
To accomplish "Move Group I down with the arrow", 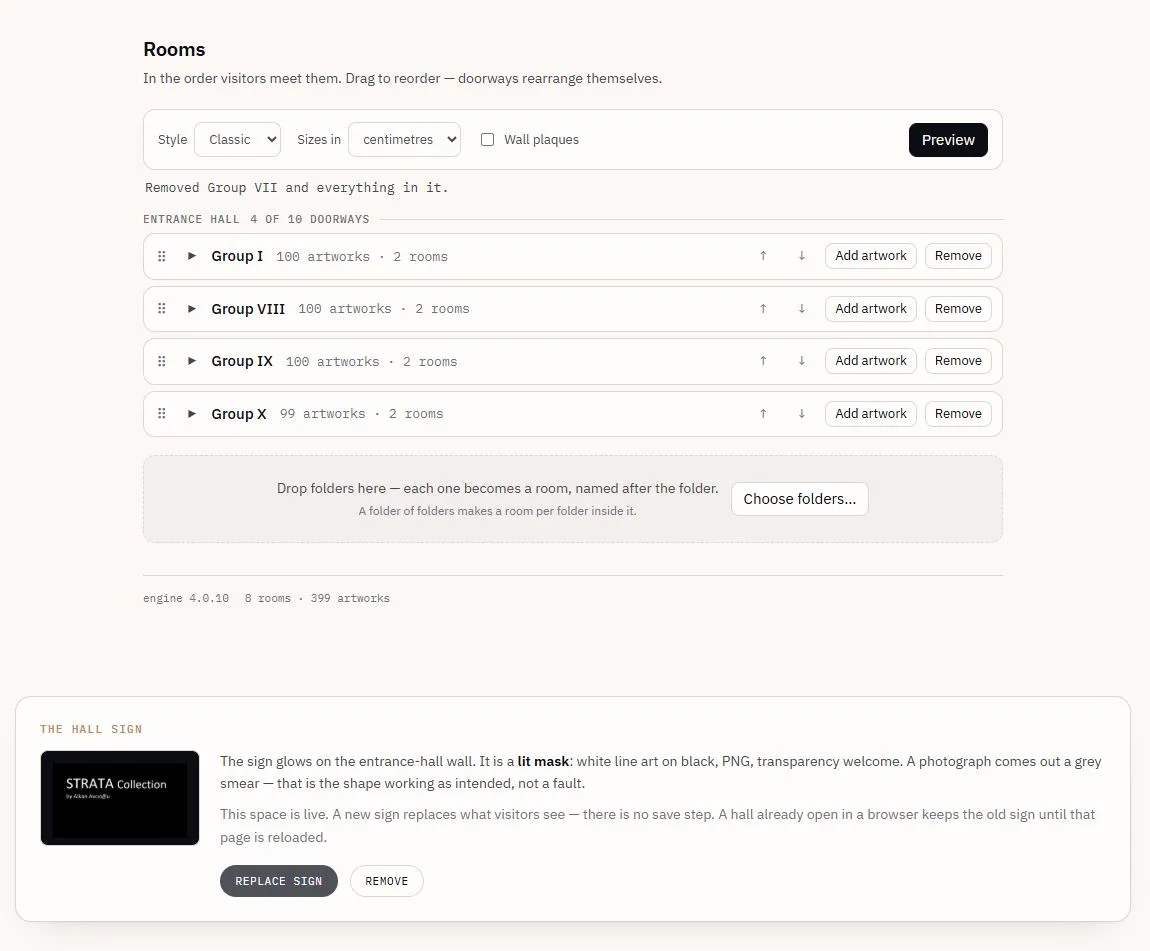I will click(x=802, y=256).
